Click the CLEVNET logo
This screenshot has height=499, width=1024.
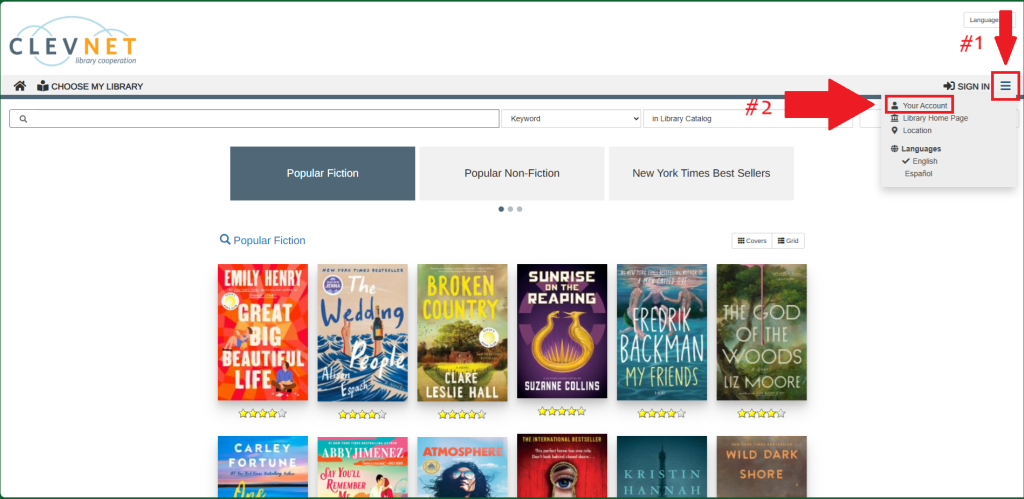tap(72, 42)
